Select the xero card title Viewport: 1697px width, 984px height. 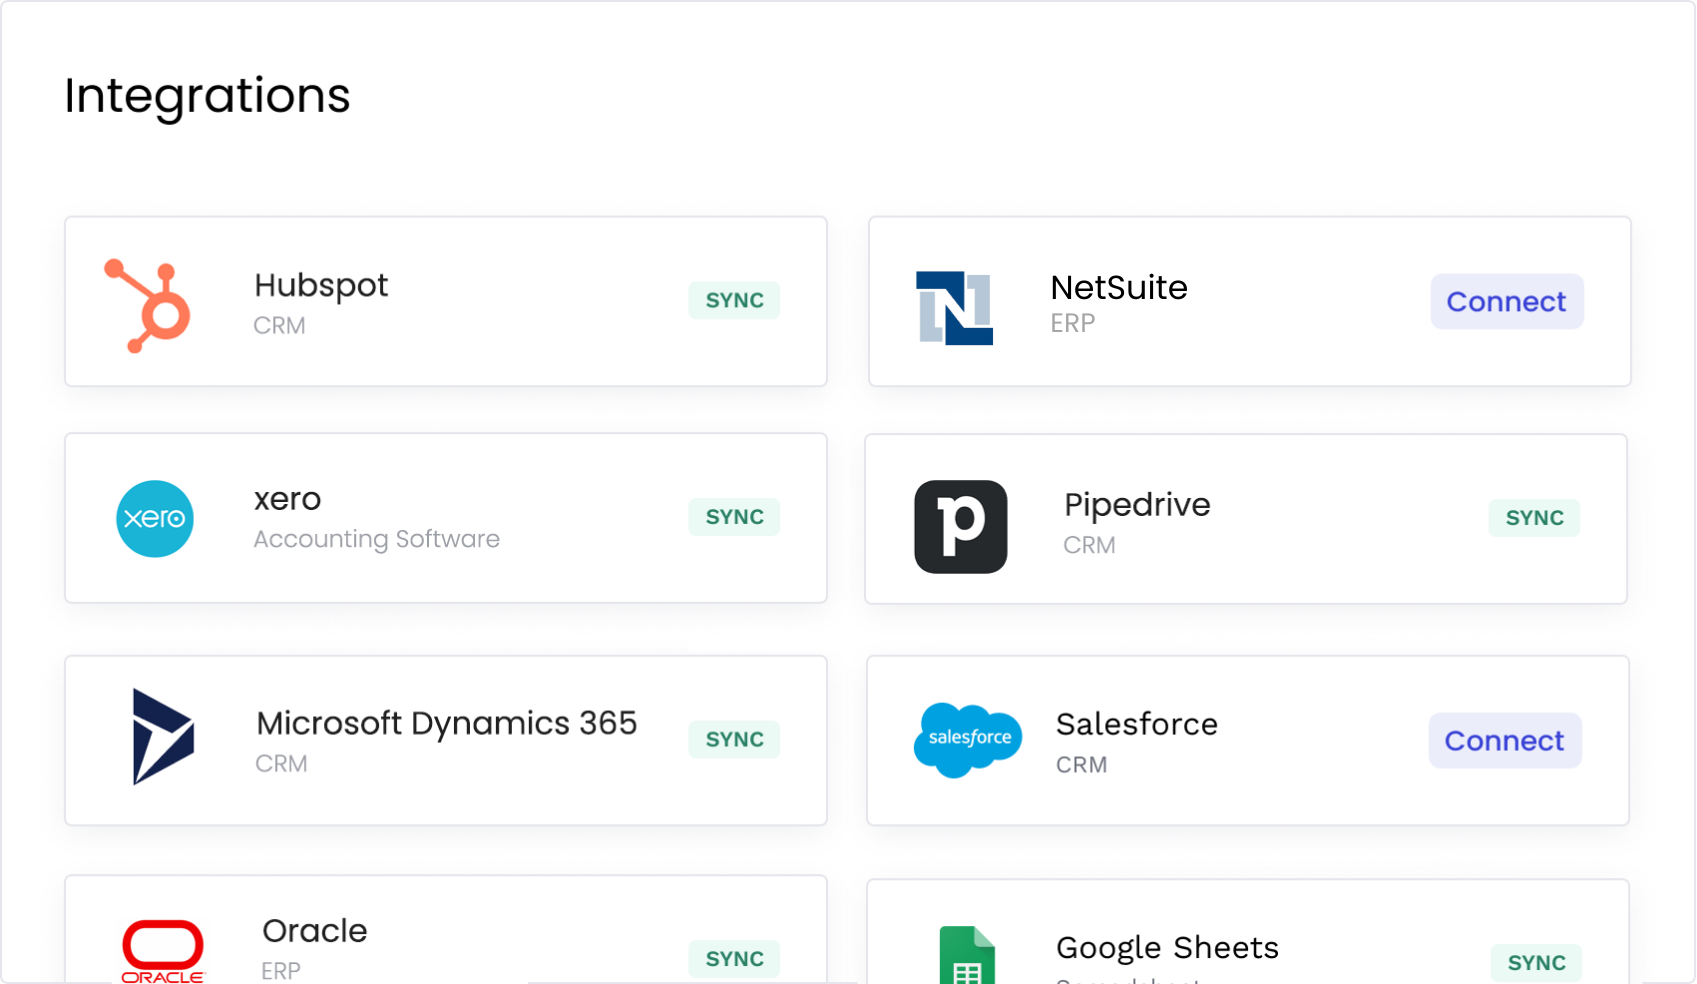(288, 499)
